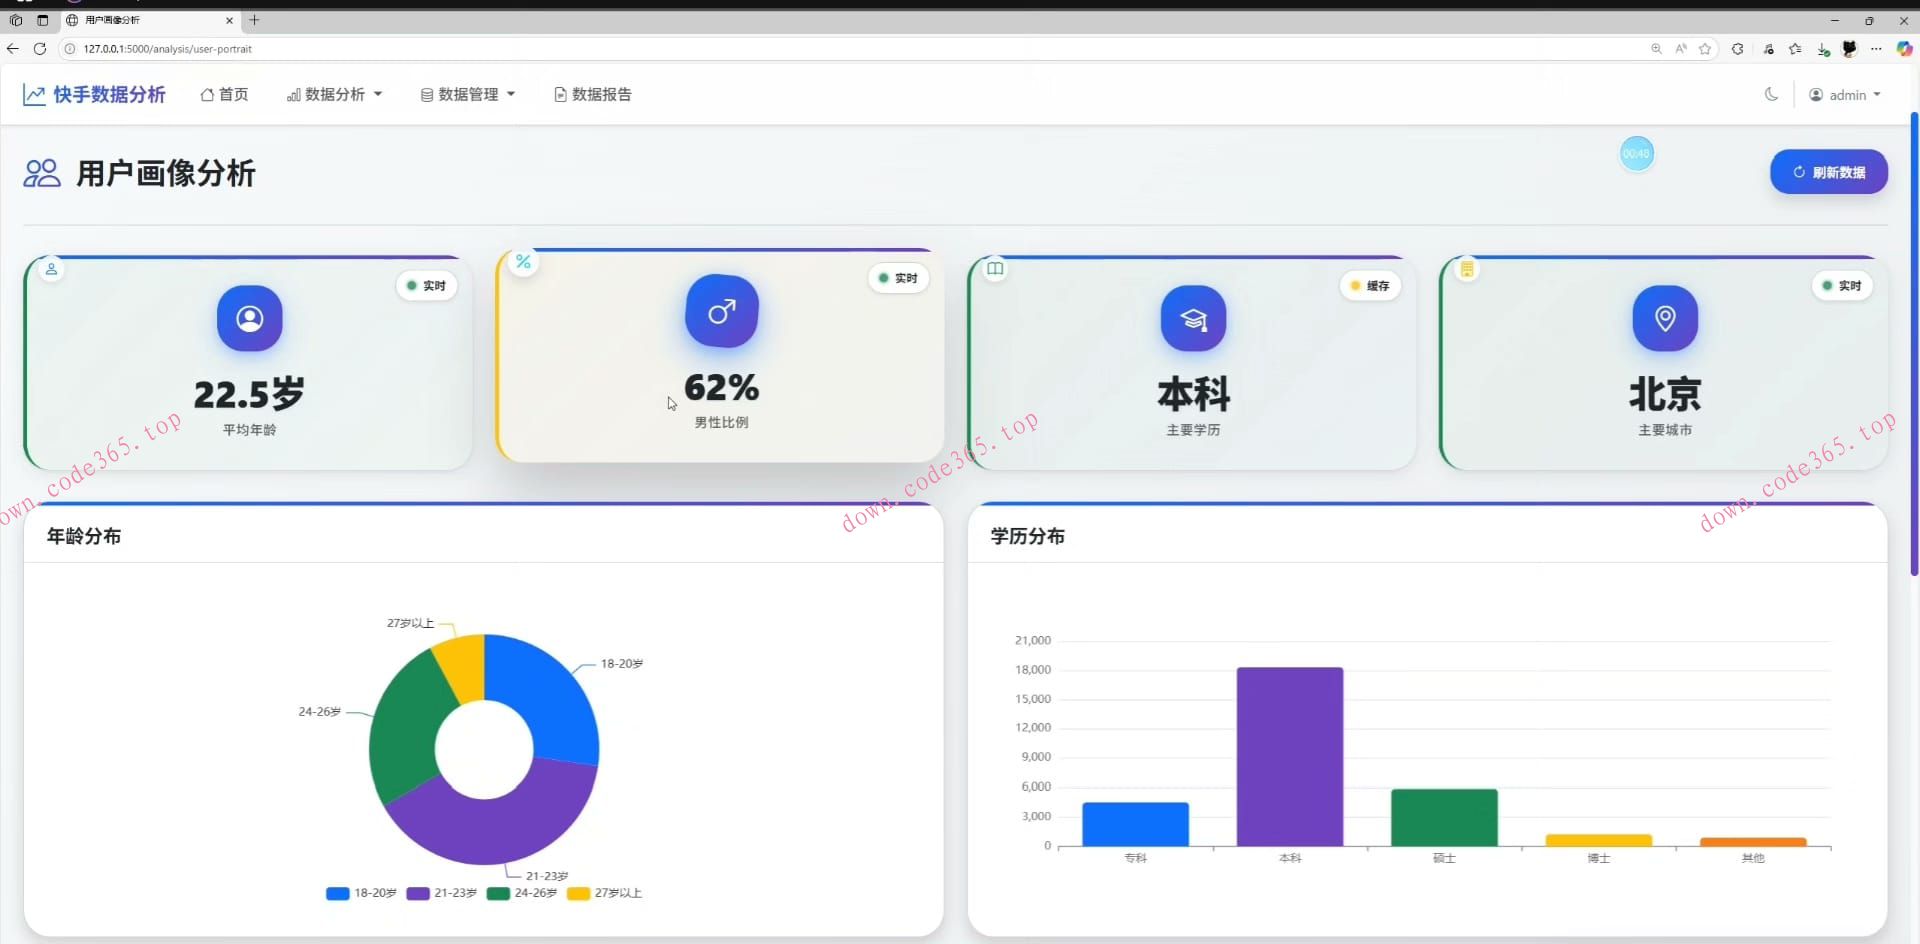Open the 数据分析 dropdown menu

[334, 94]
